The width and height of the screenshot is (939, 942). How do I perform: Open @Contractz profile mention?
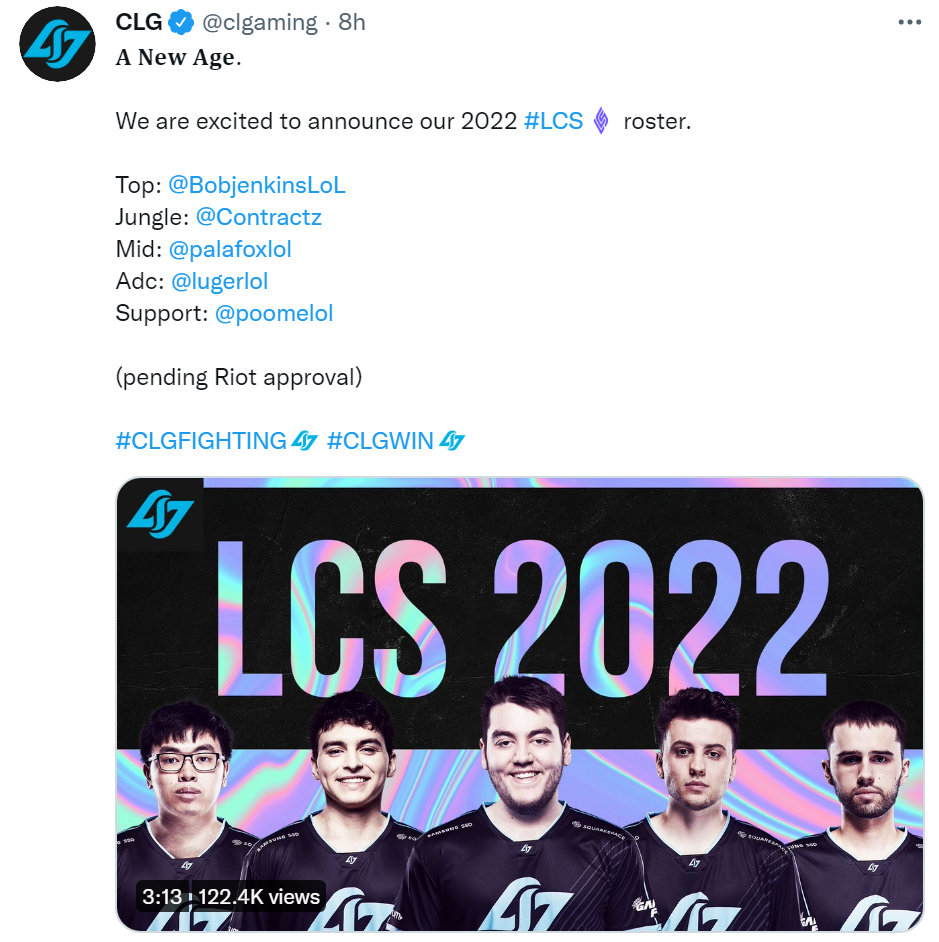[x=259, y=217]
